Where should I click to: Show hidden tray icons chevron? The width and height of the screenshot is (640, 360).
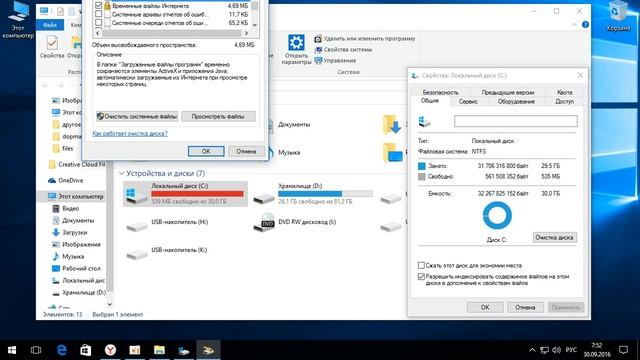(x=532, y=350)
